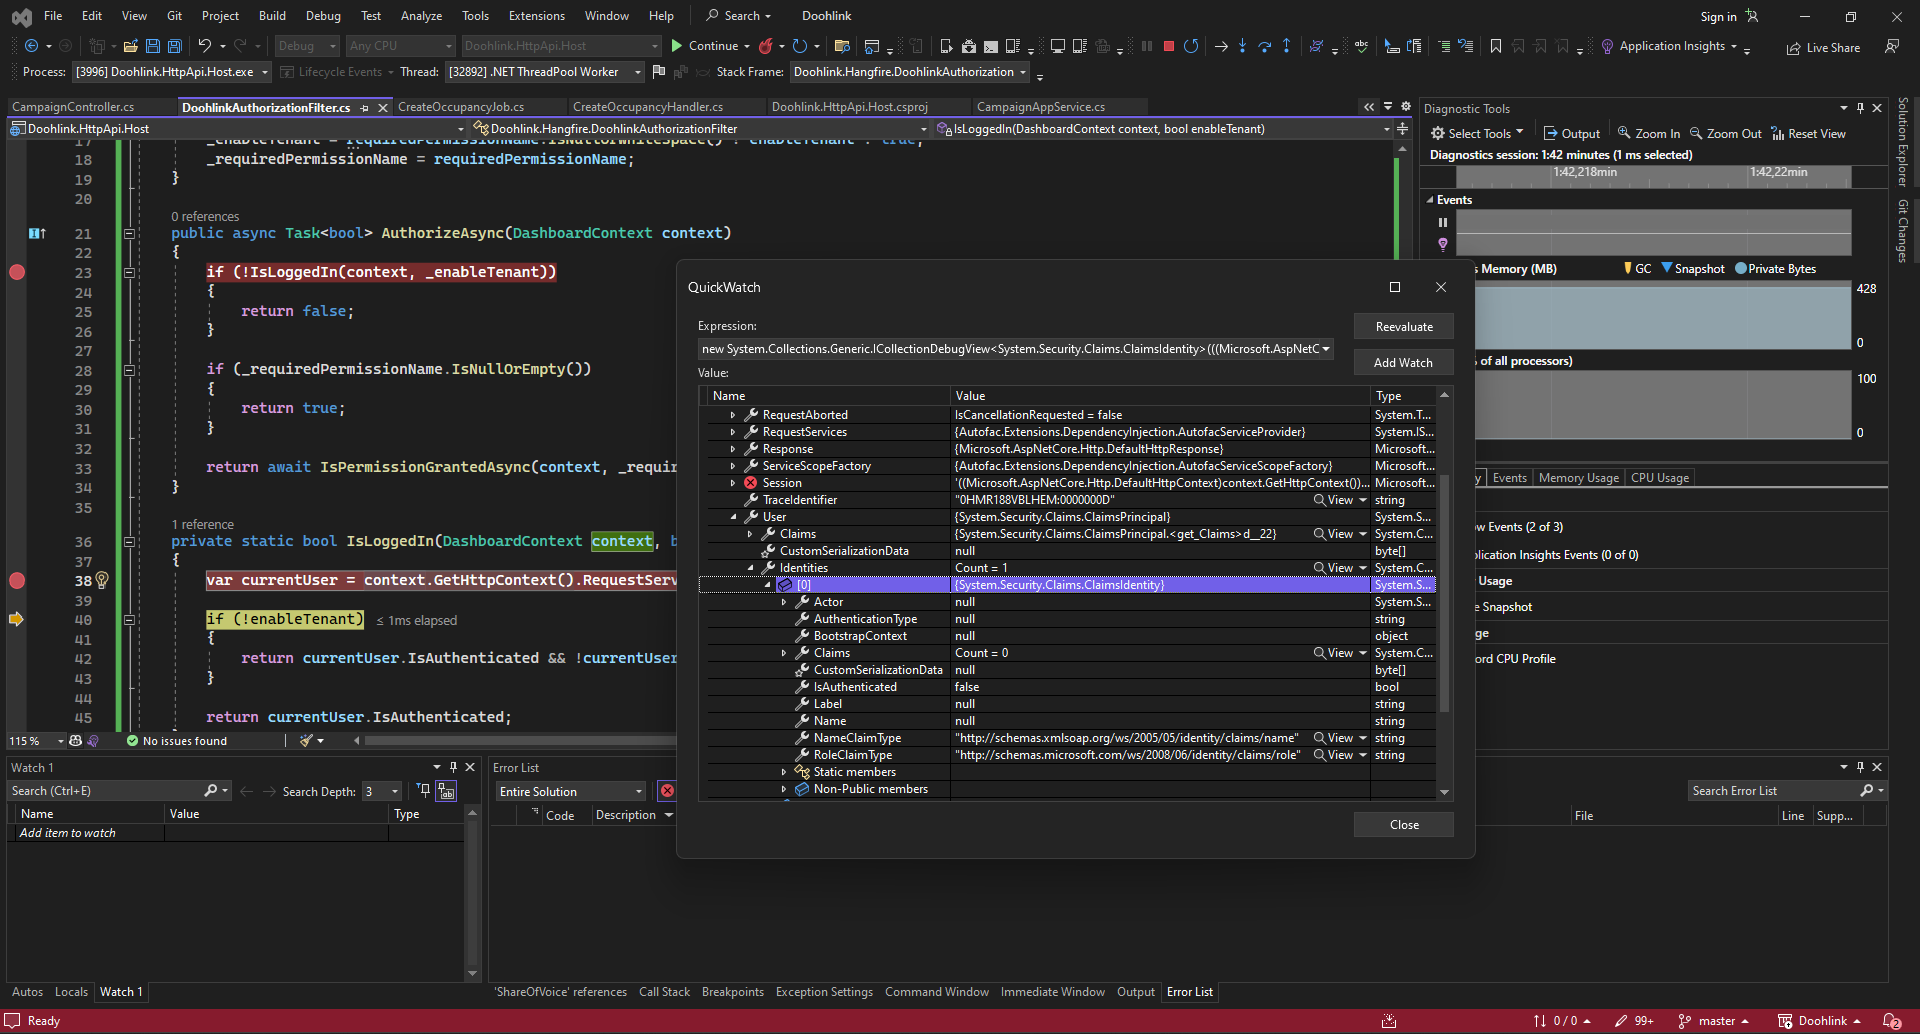The image size is (1920, 1034).
Task: Click the Diagnostic Tools timeline ruler
Action: point(1652,174)
